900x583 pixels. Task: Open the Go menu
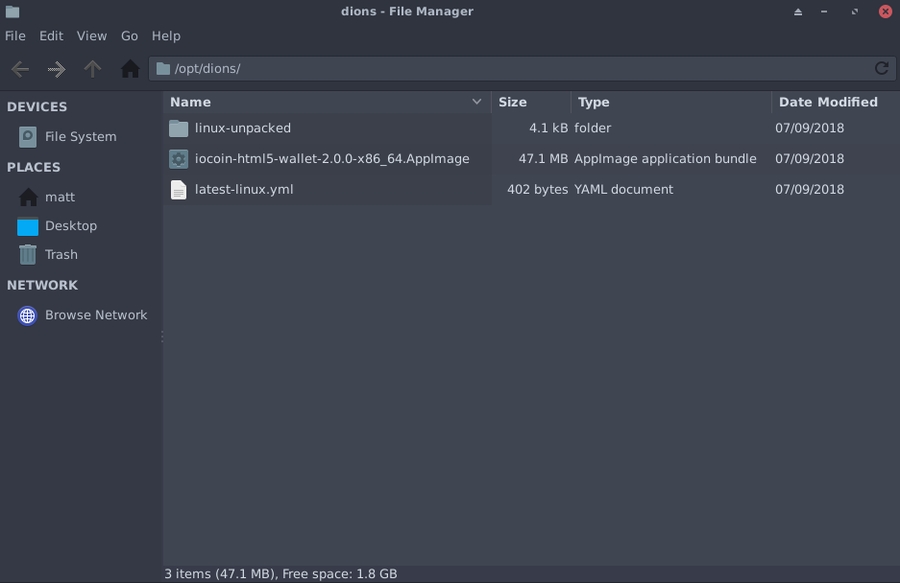(129, 35)
